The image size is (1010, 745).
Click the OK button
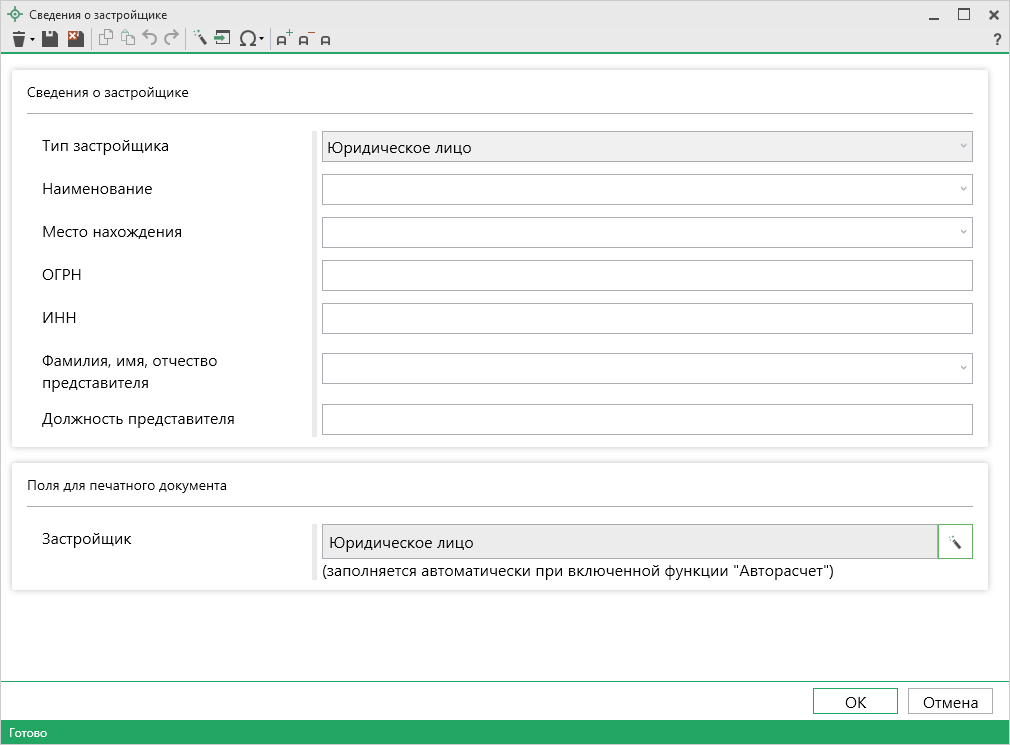(855, 702)
